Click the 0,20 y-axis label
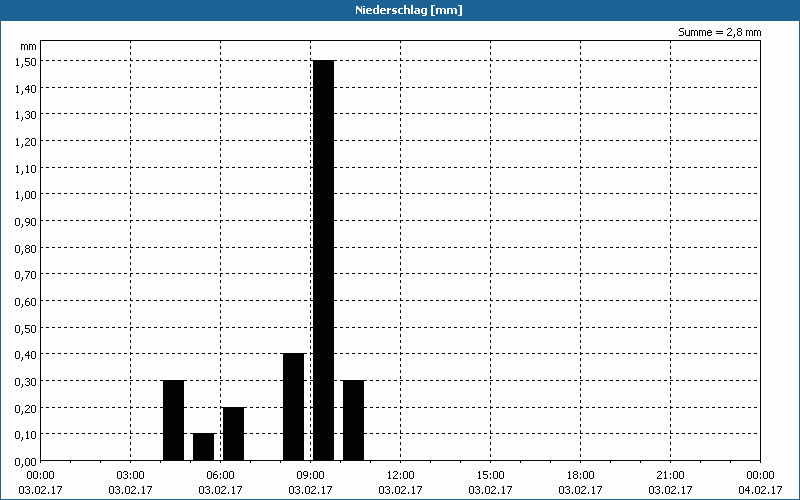This screenshot has width=800, height=500. point(26,408)
